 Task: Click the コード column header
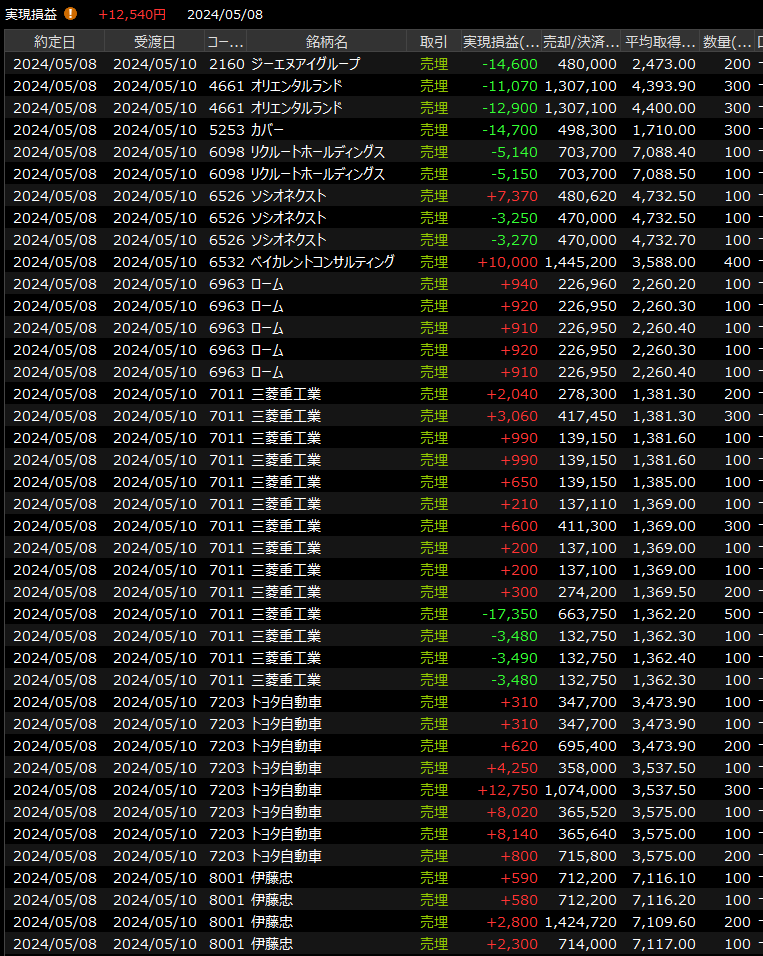[225, 41]
